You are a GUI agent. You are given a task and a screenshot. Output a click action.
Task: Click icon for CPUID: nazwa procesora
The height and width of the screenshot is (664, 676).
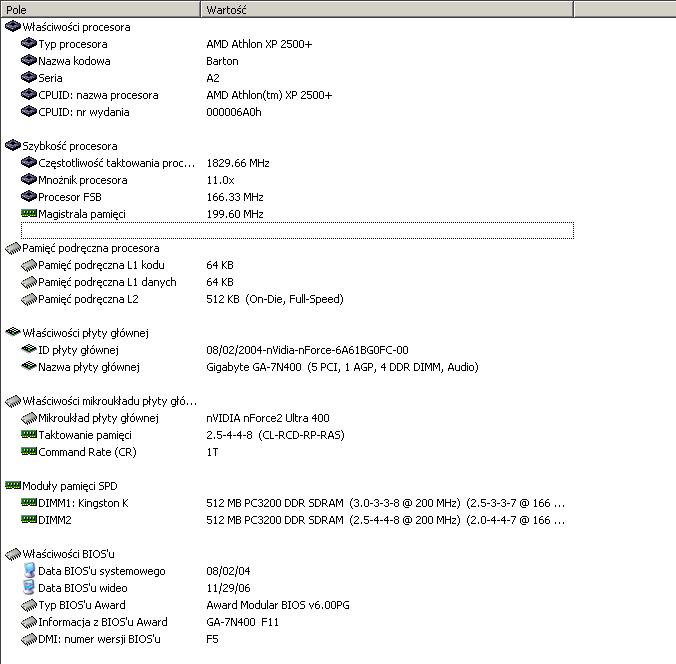(28, 94)
